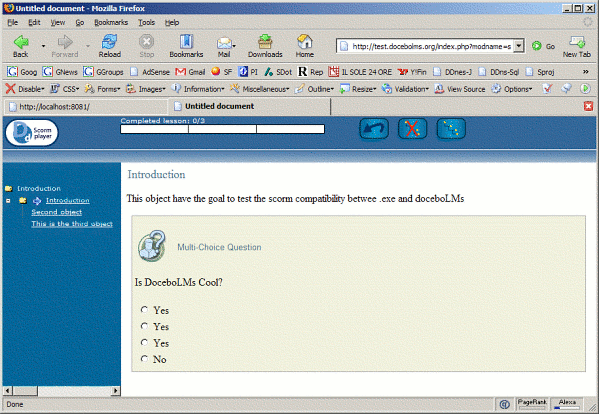Switch to the http://localhost:8081/ tab
The height and width of the screenshot is (414, 599).
tap(85, 107)
